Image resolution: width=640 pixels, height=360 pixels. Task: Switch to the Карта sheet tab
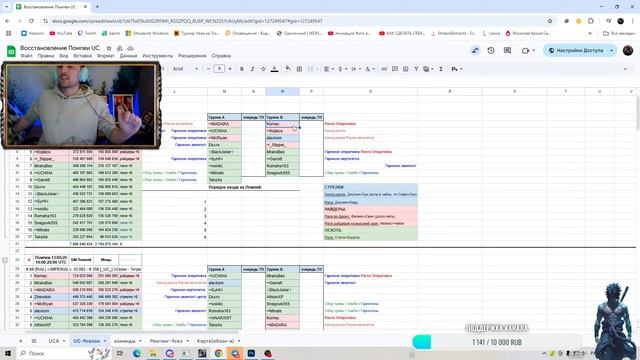tap(216, 341)
